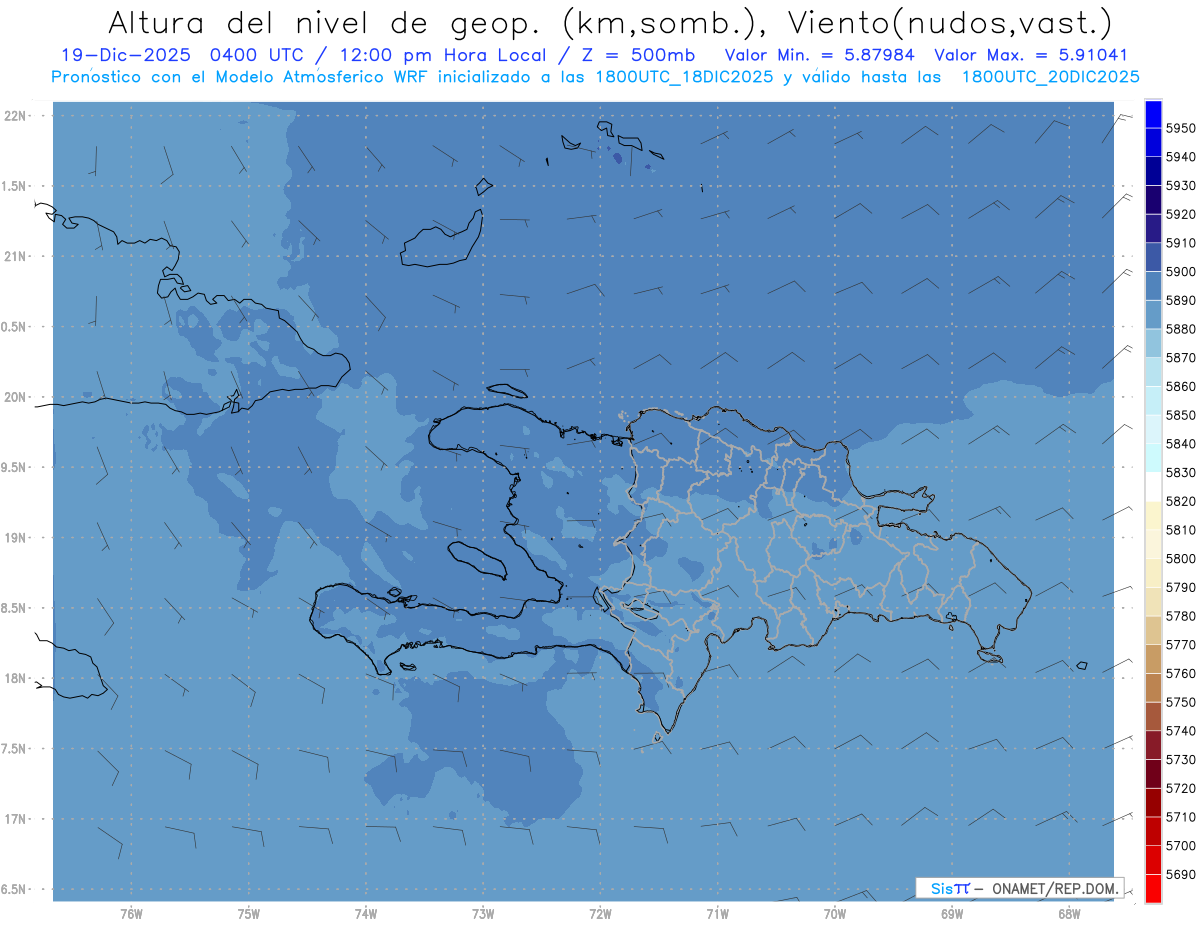Screen dimensions: 1200x927
Task: Click the '5750' color scale label
Action: point(1181,702)
